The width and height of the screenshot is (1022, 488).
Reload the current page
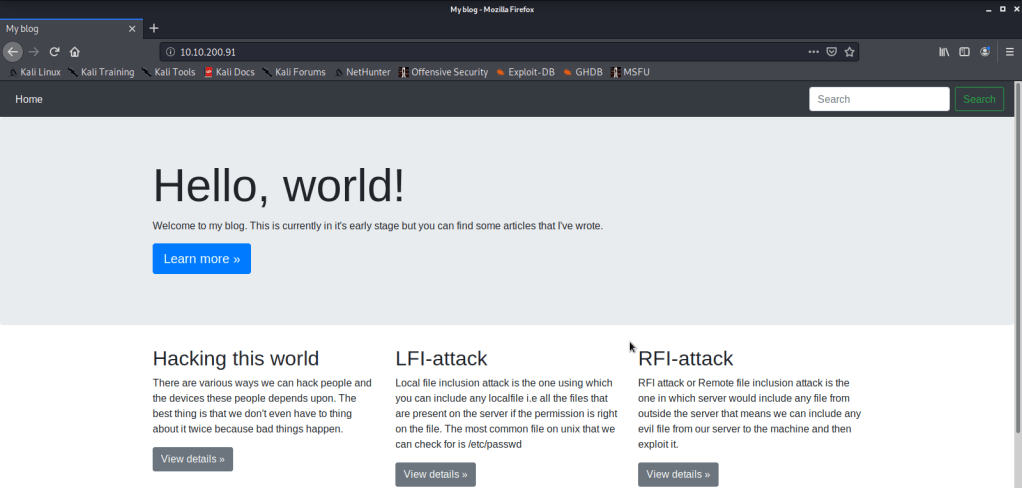coord(55,52)
